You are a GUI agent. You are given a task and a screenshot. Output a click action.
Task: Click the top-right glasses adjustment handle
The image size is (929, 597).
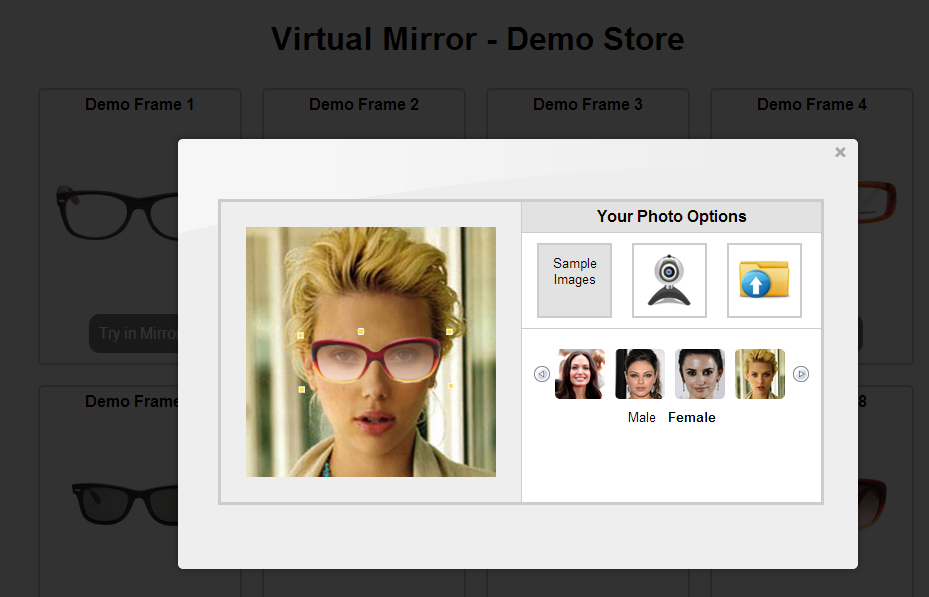pos(450,332)
